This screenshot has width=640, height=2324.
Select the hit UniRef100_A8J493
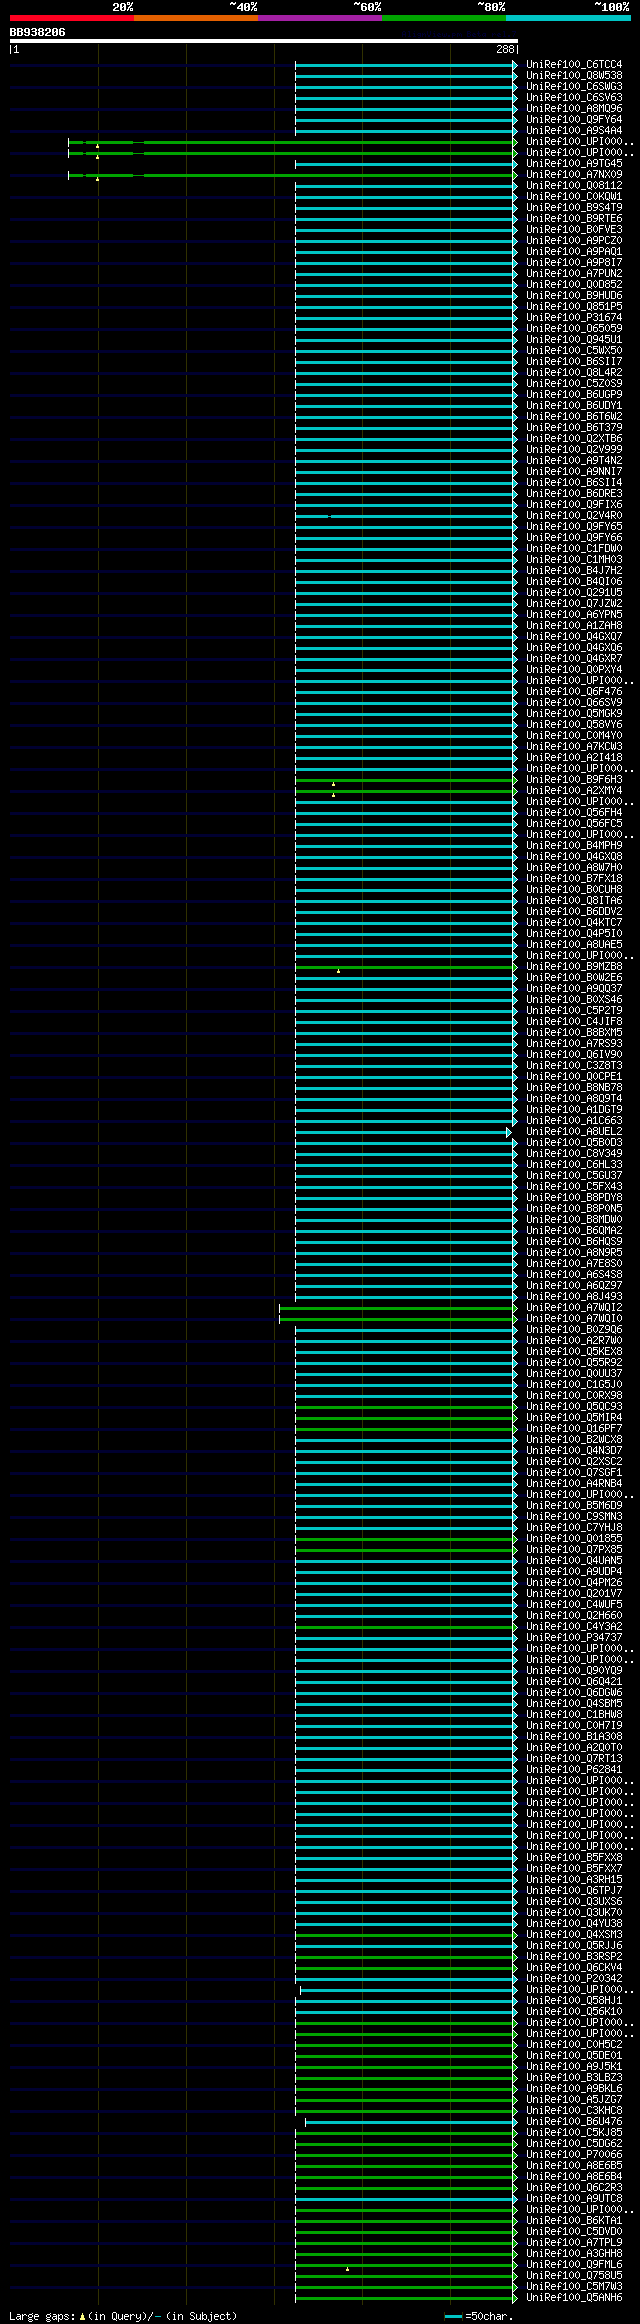(x=574, y=1297)
